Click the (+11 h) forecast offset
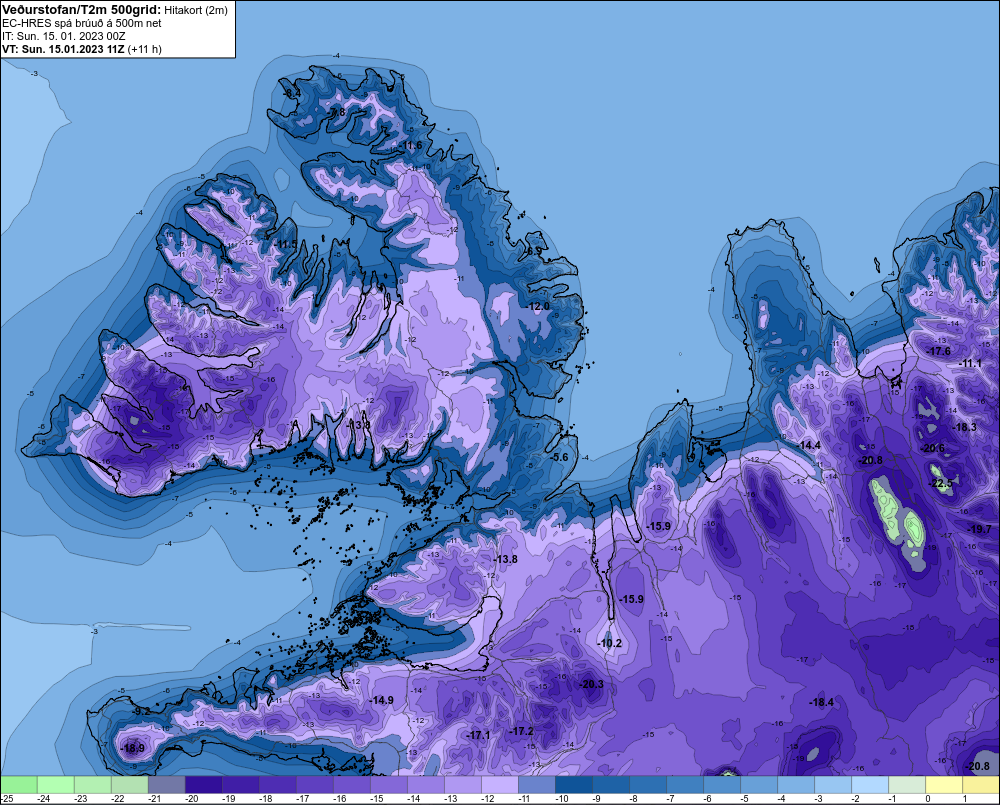1000x805 pixels. point(145,49)
